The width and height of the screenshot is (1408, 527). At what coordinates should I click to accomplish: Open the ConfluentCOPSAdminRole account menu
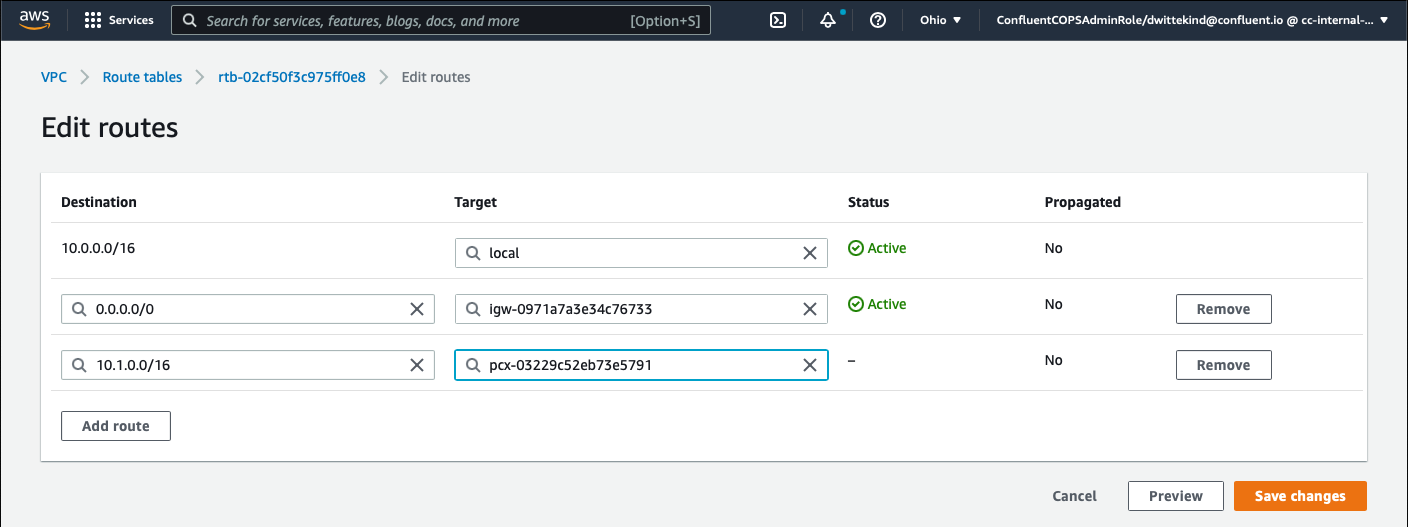pos(1192,20)
